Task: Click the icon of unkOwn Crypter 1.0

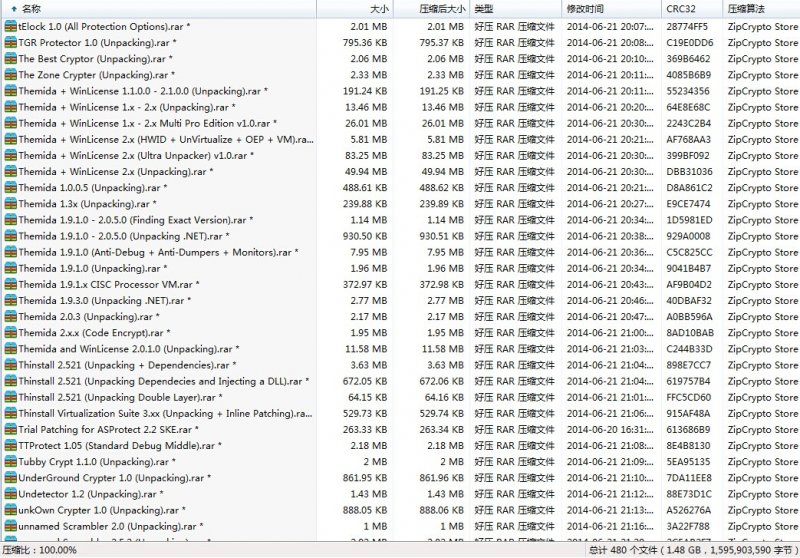Action: pyautogui.click(x=10, y=511)
